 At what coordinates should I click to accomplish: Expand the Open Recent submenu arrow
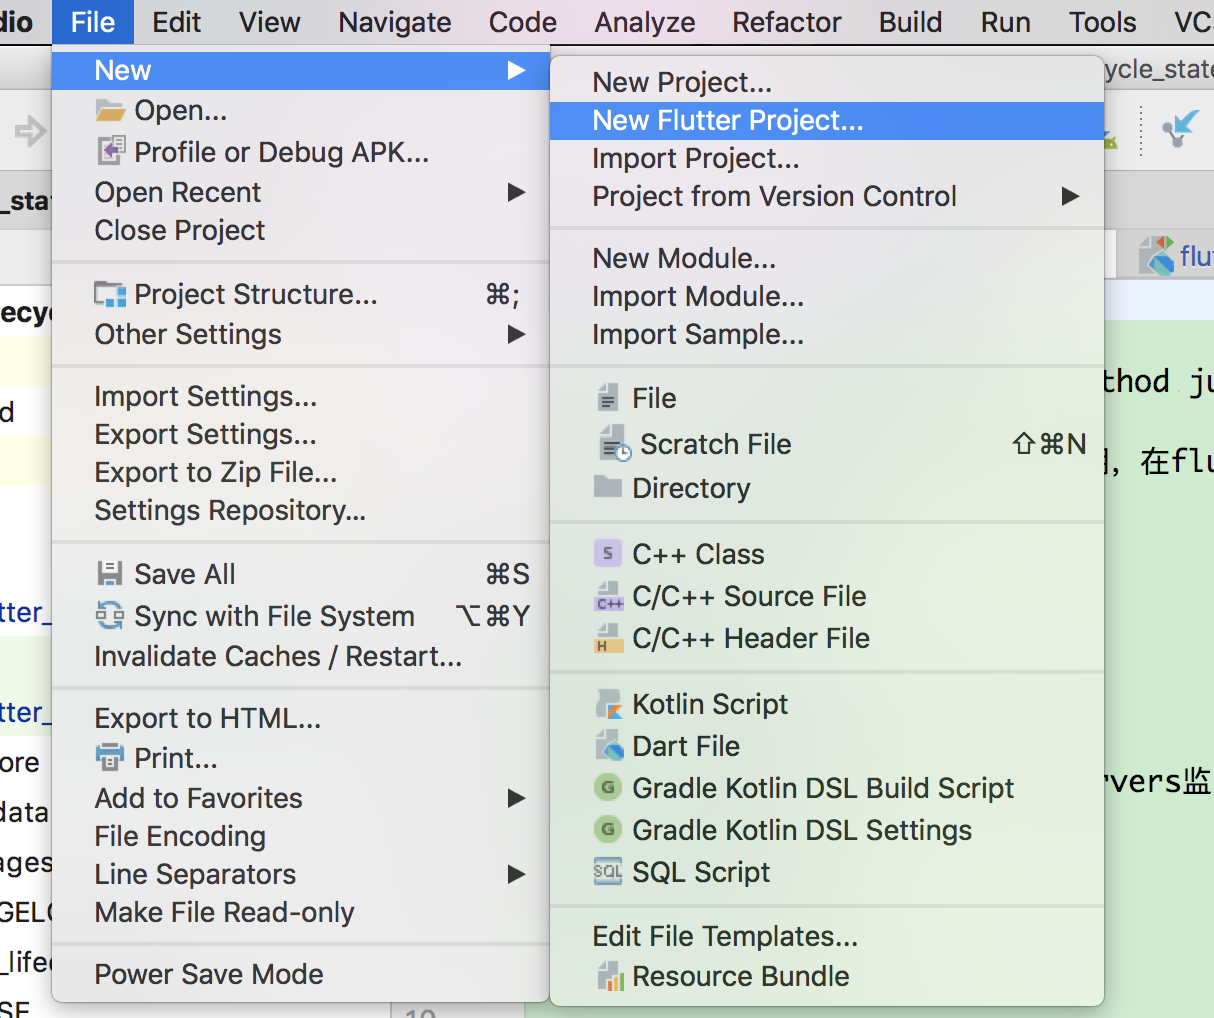(516, 192)
